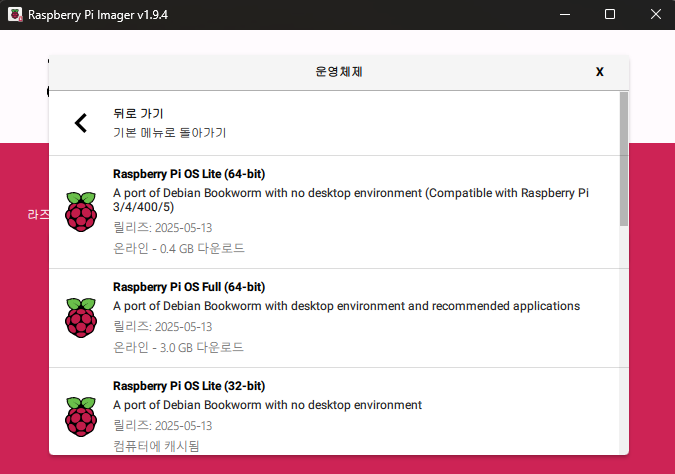
Task: Click no desktop environment description of Lite (32-bit)
Action: coord(267,405)
